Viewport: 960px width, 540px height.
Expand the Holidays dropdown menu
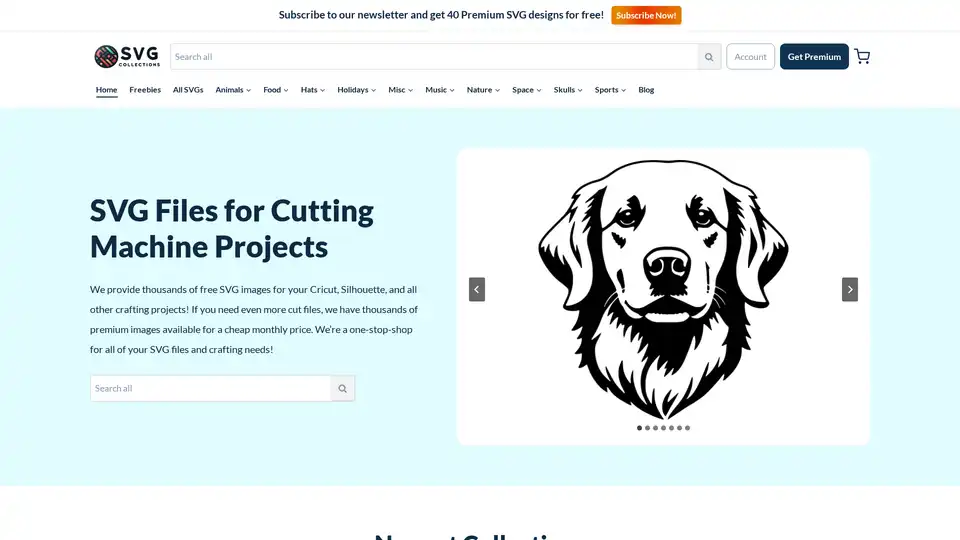pyautogui.click(x=356, y=89)
